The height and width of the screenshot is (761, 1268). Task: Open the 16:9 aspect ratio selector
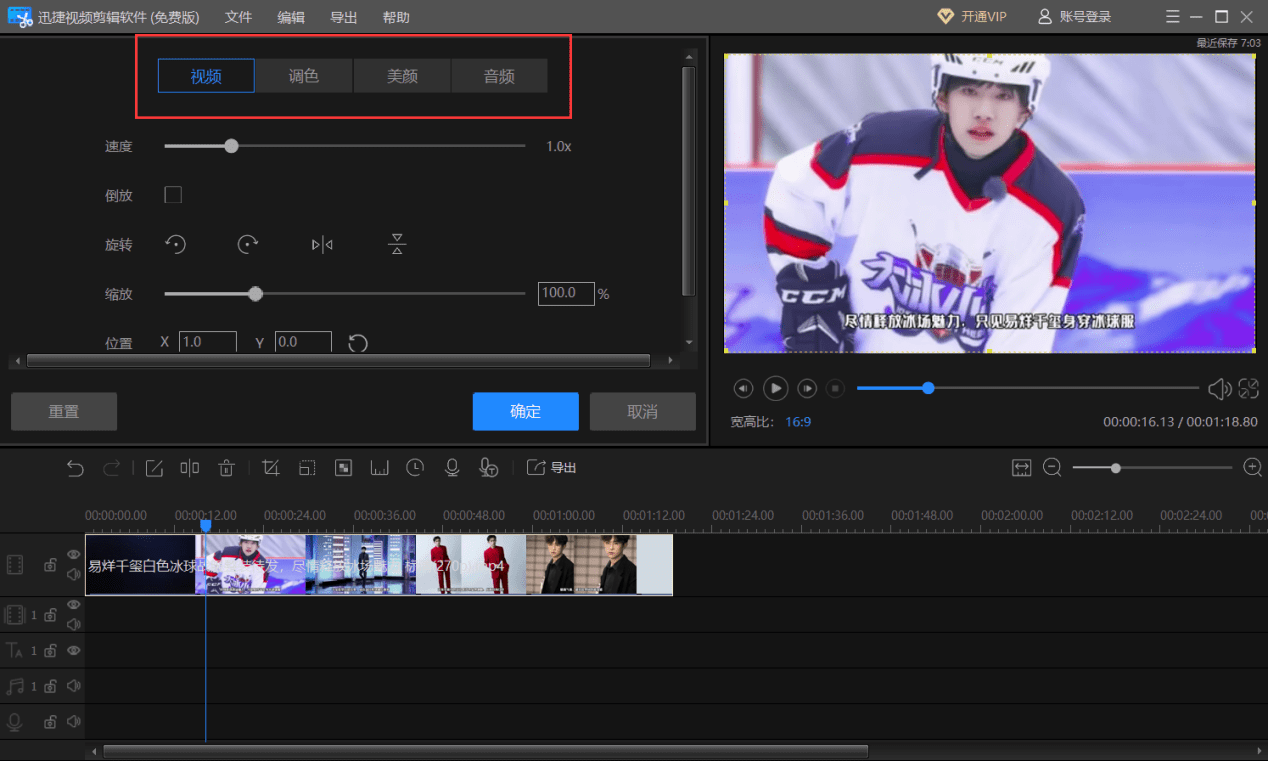[798, 422]
